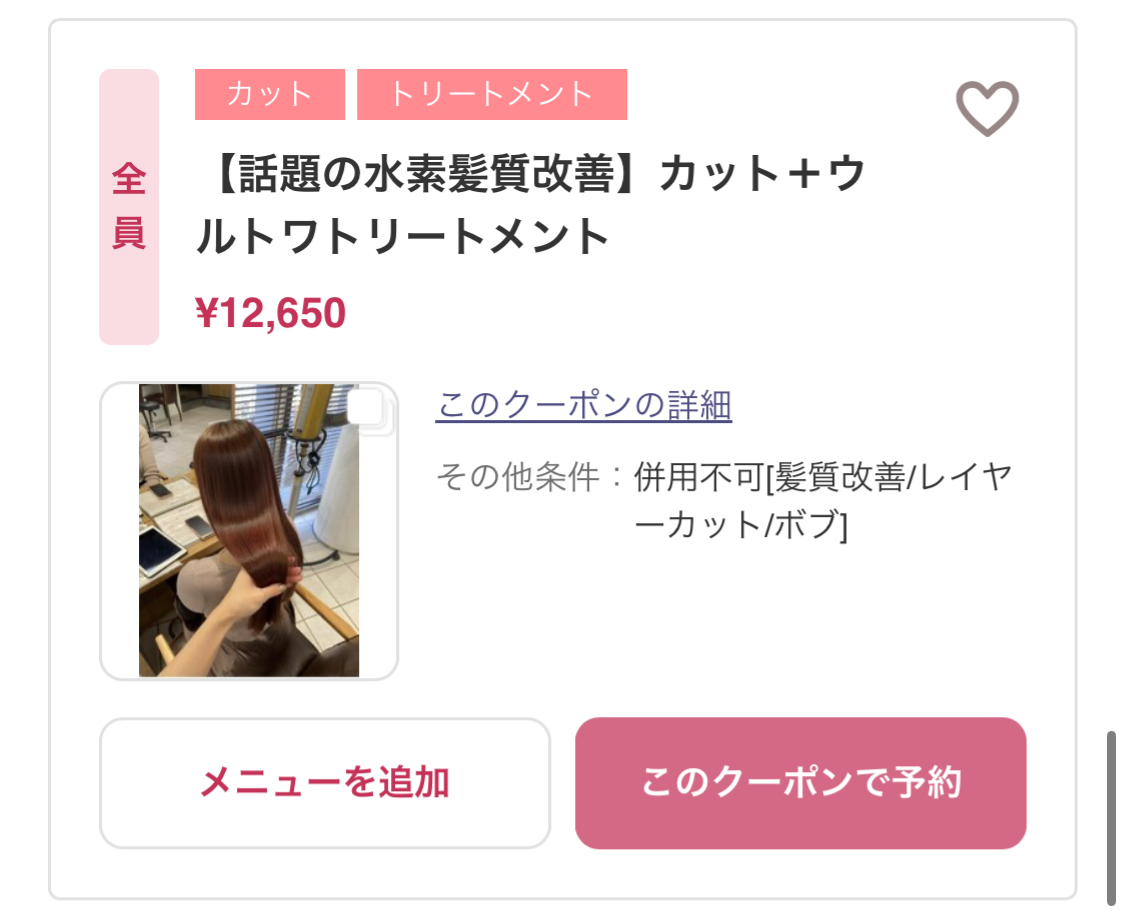Click the title's second line ルトワトリートメント
The height and width of the screenshot is (920, 1125).
(402, 237)
